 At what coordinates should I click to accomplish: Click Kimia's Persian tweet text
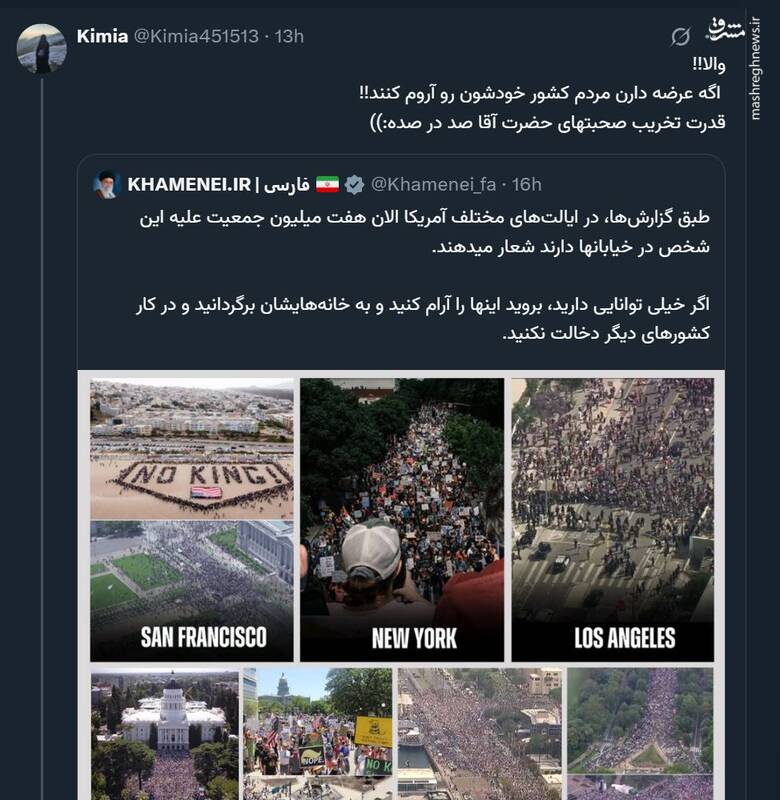click(x=543, y=94)
